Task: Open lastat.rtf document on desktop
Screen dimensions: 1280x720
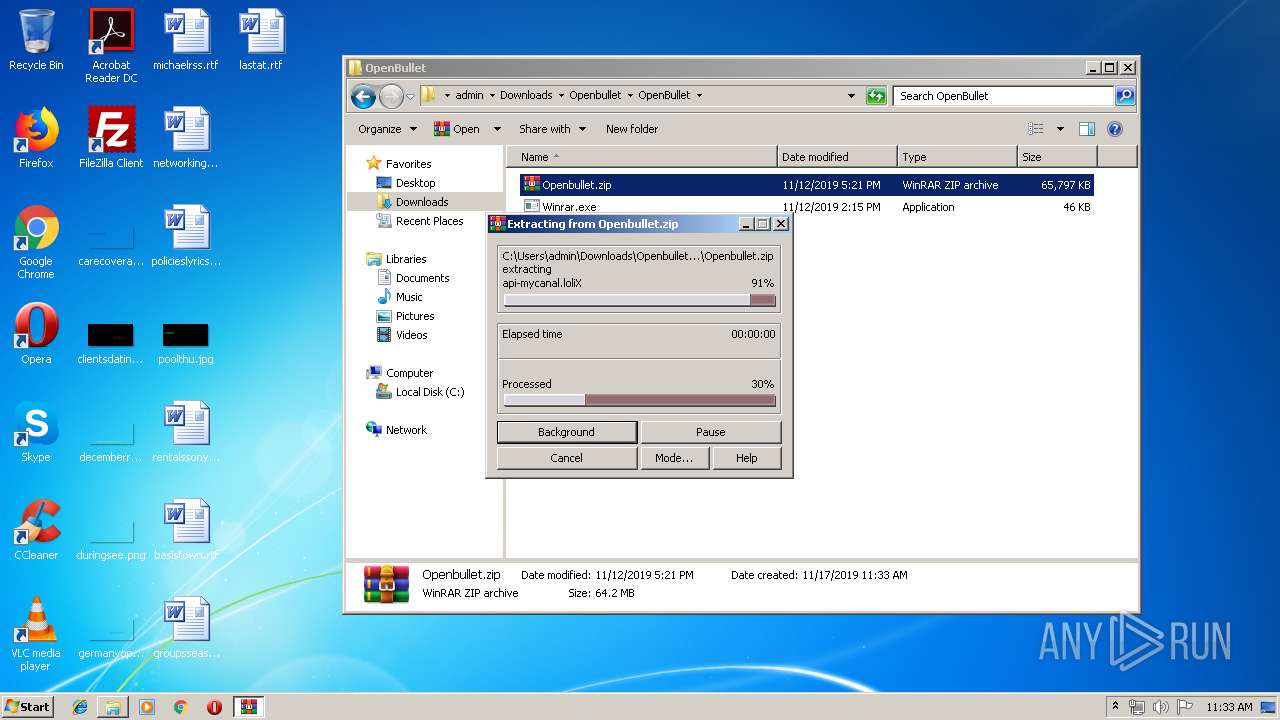Action: point(261,40)
